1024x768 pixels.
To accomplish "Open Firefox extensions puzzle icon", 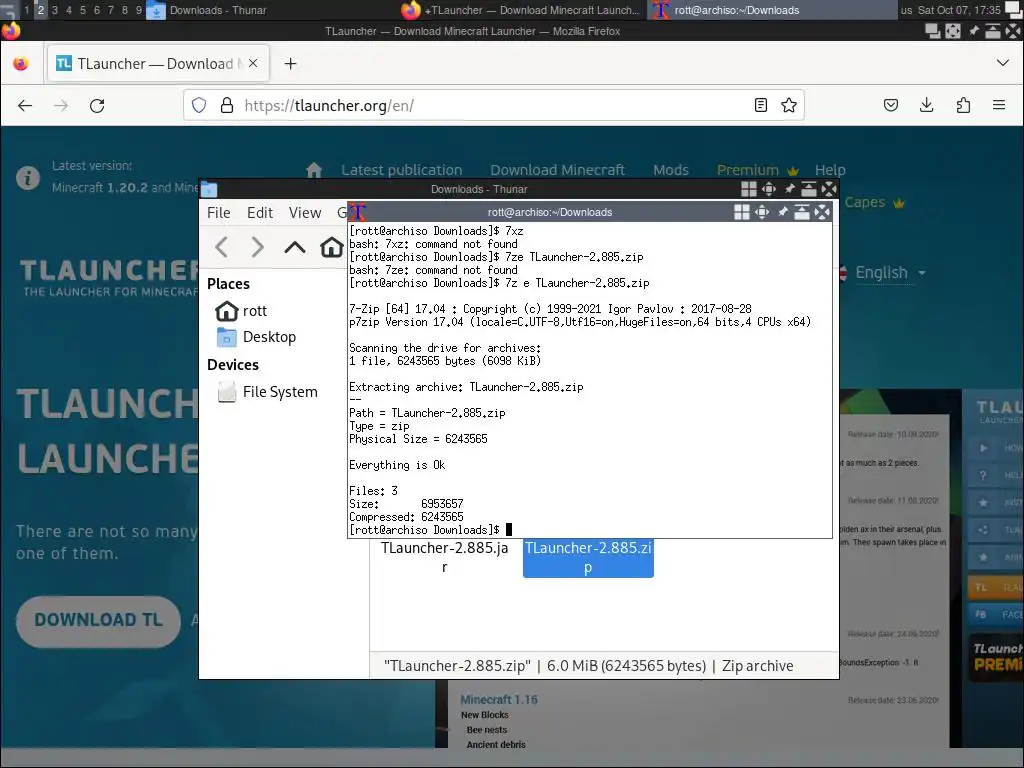I will click(x=963, y=105).
